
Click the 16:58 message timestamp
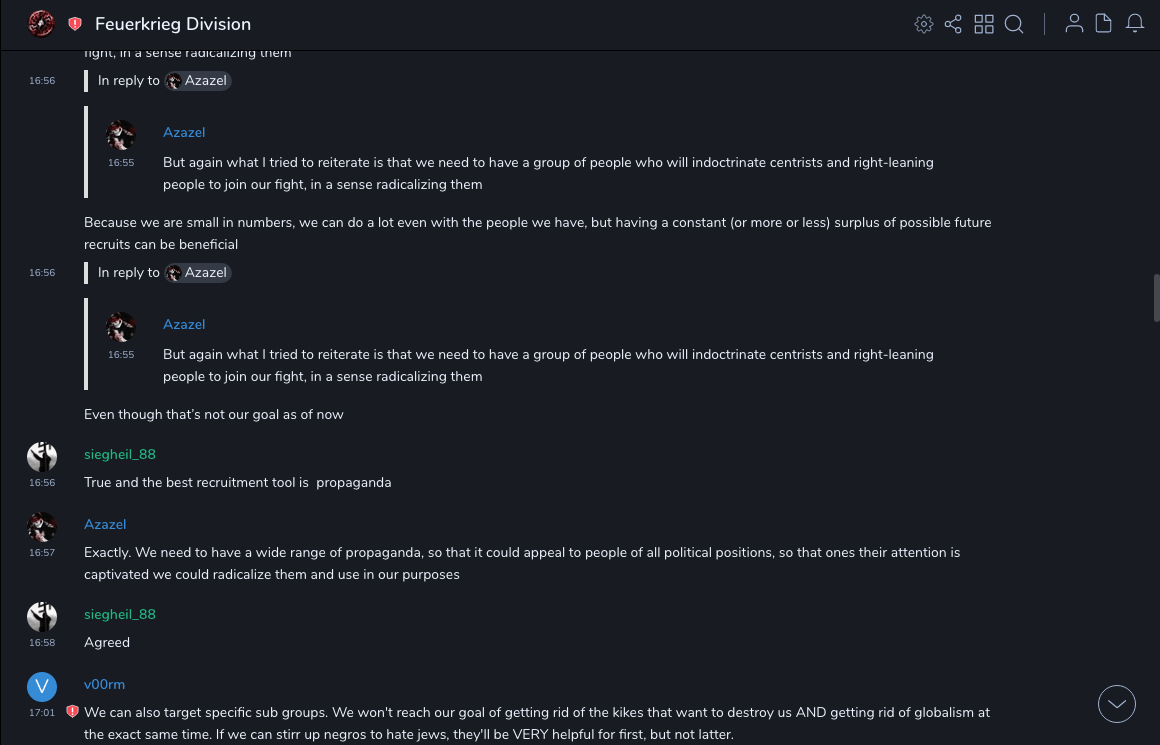(42, 642)
